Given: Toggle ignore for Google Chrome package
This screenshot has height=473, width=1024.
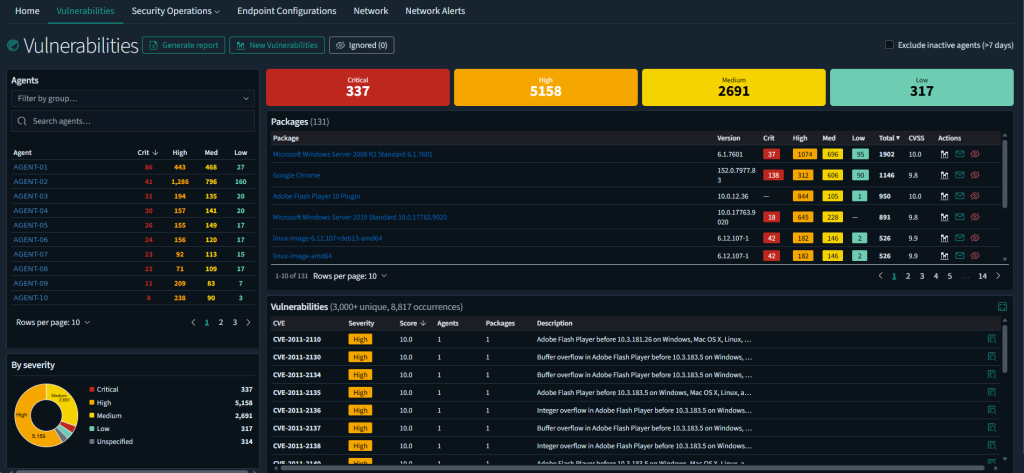Looking at the screenshot, I should pyautogui.click(x=976, y=175).
